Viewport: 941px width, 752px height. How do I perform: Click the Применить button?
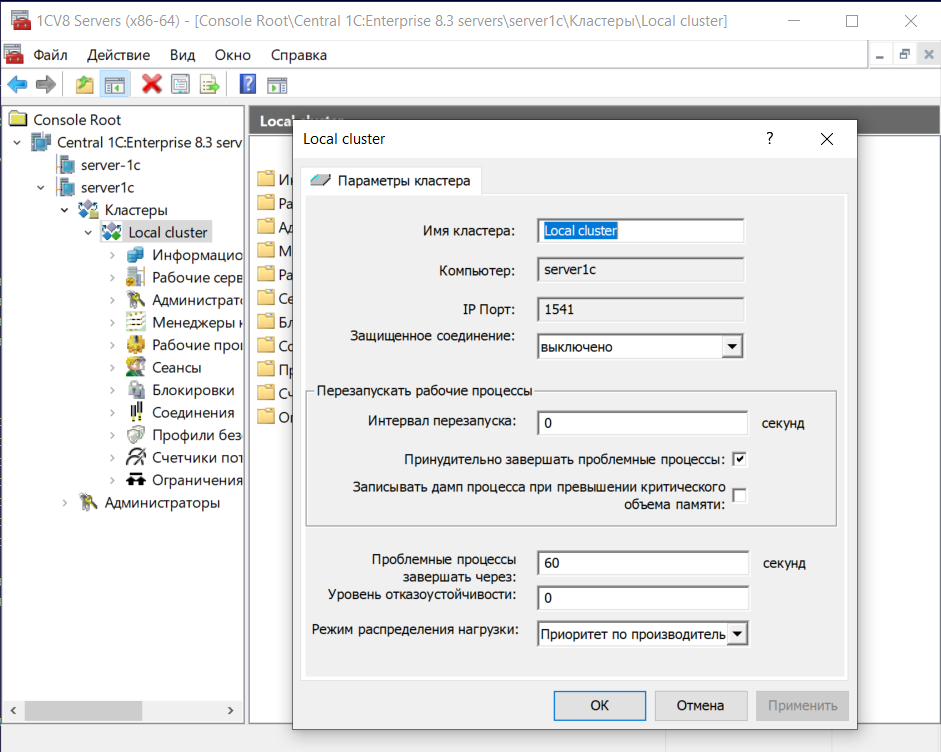pyautogui.click(x=802, y=705)
